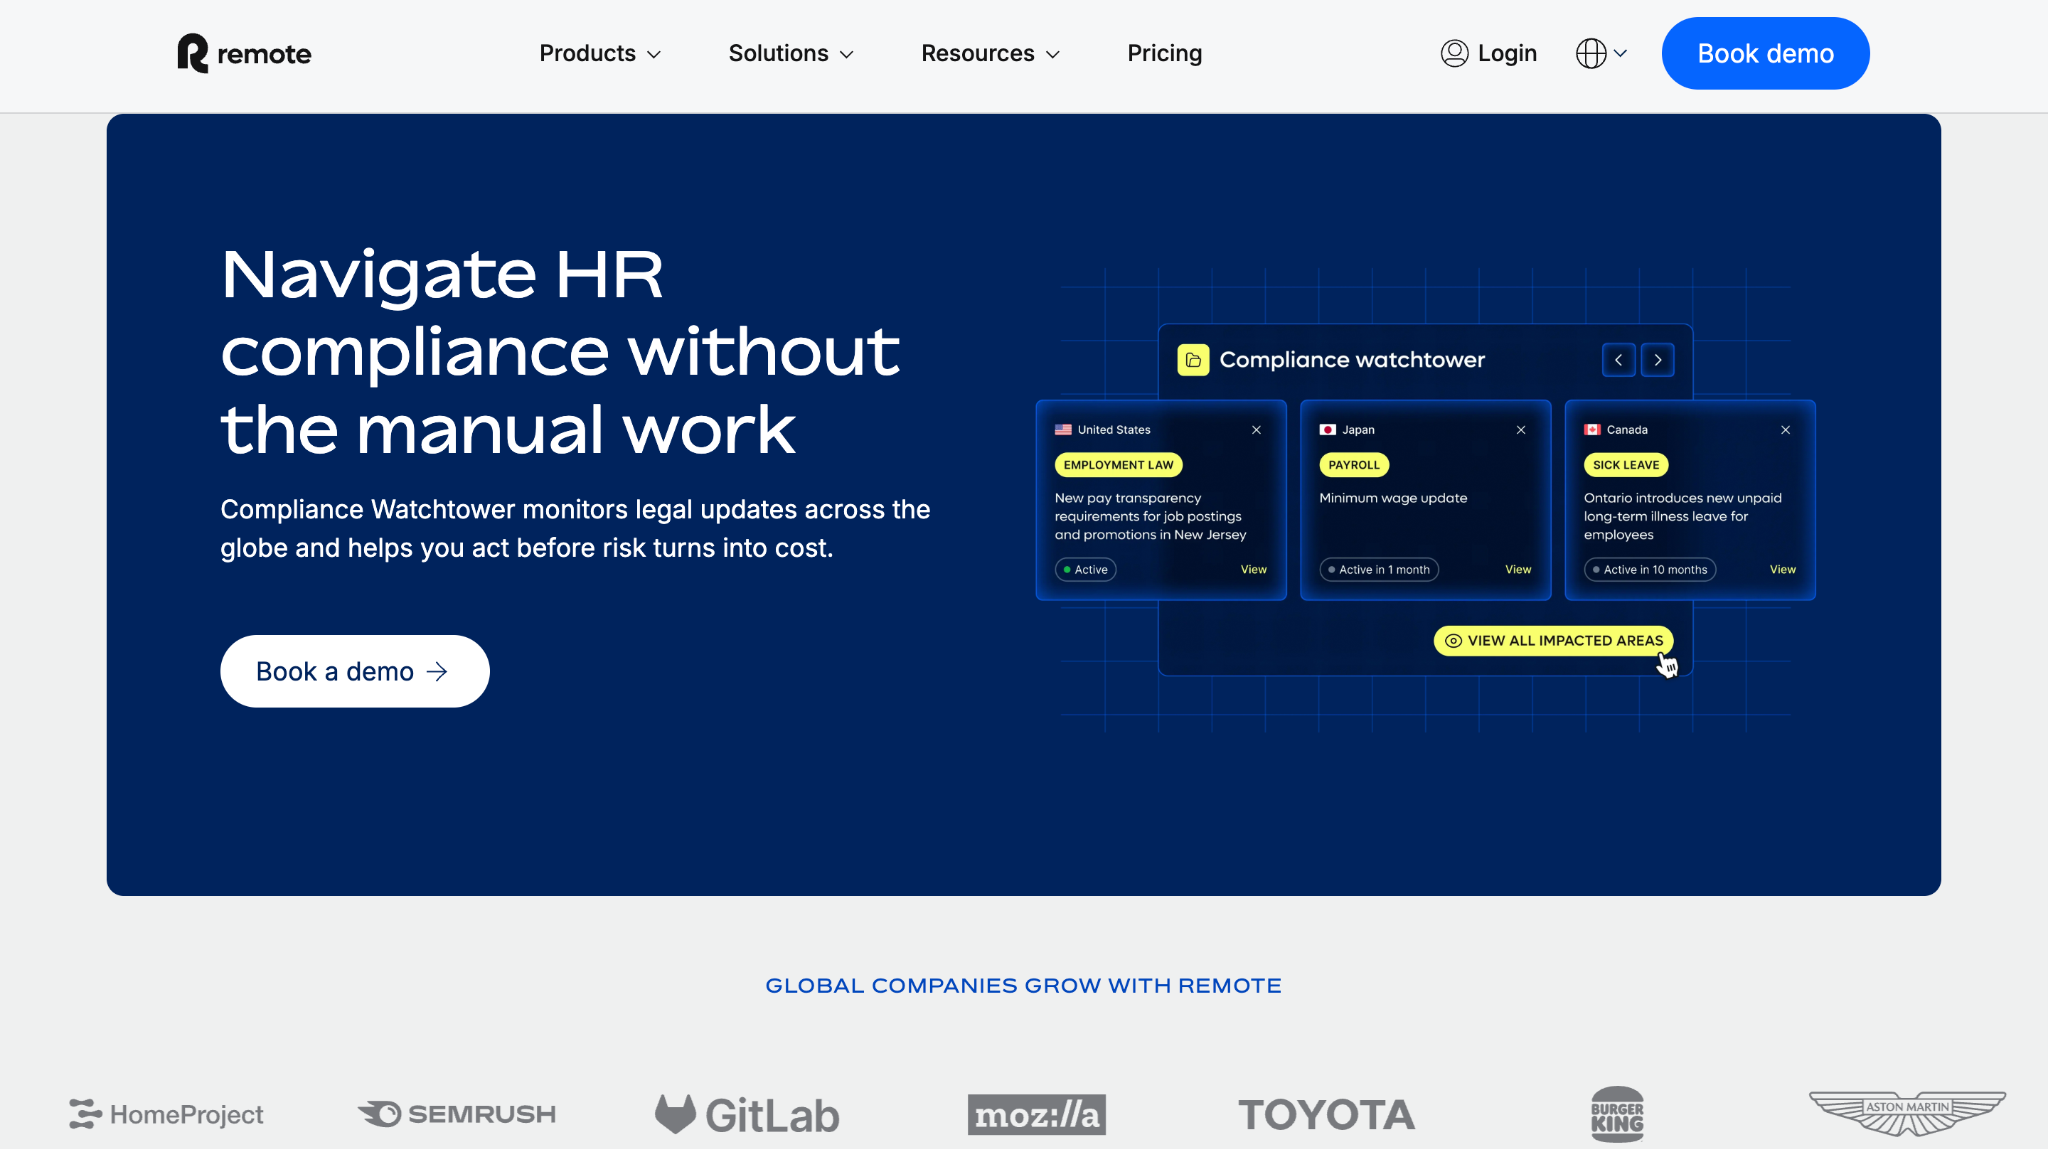Click the white Book a demo button
2048x1149 pixels.
(354, 671)
